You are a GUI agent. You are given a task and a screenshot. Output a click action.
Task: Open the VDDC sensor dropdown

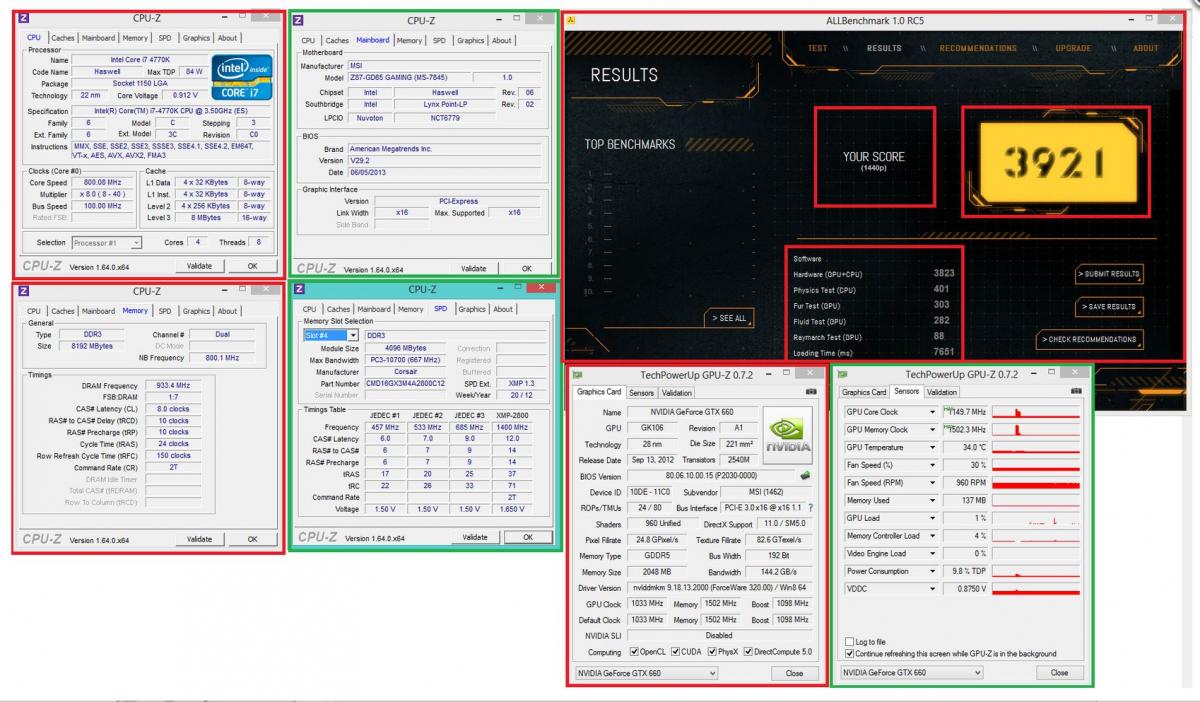pos(932,589)
